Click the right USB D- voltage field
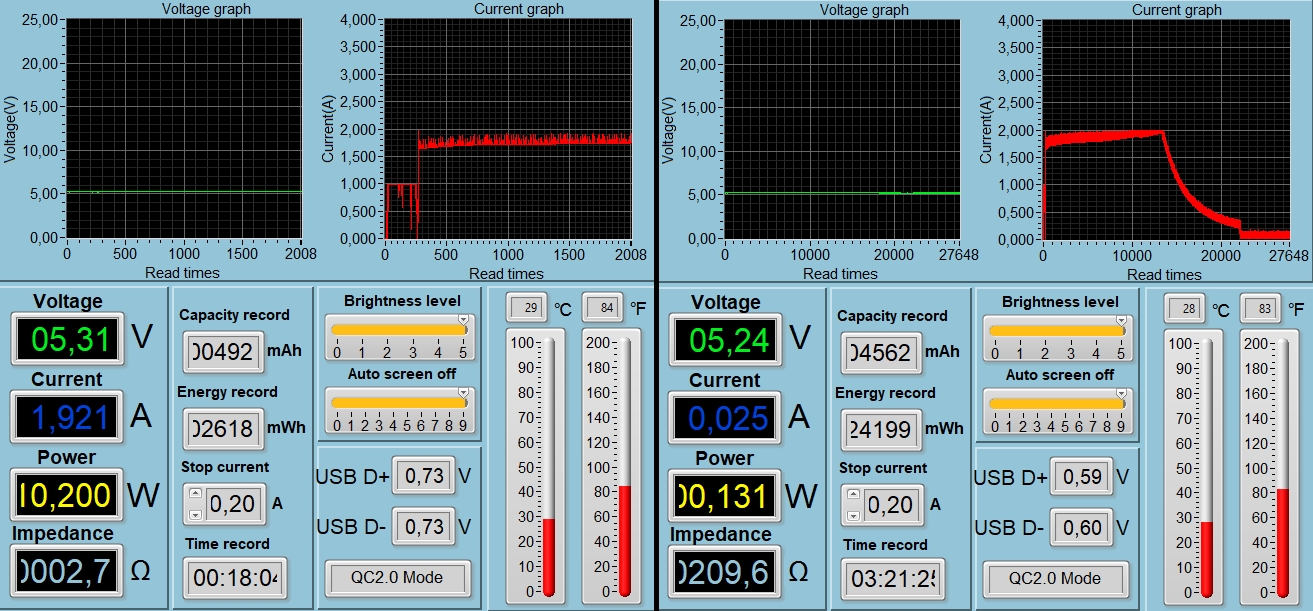Screen dimensions: 1313x611 click(x=1081, y=527)
